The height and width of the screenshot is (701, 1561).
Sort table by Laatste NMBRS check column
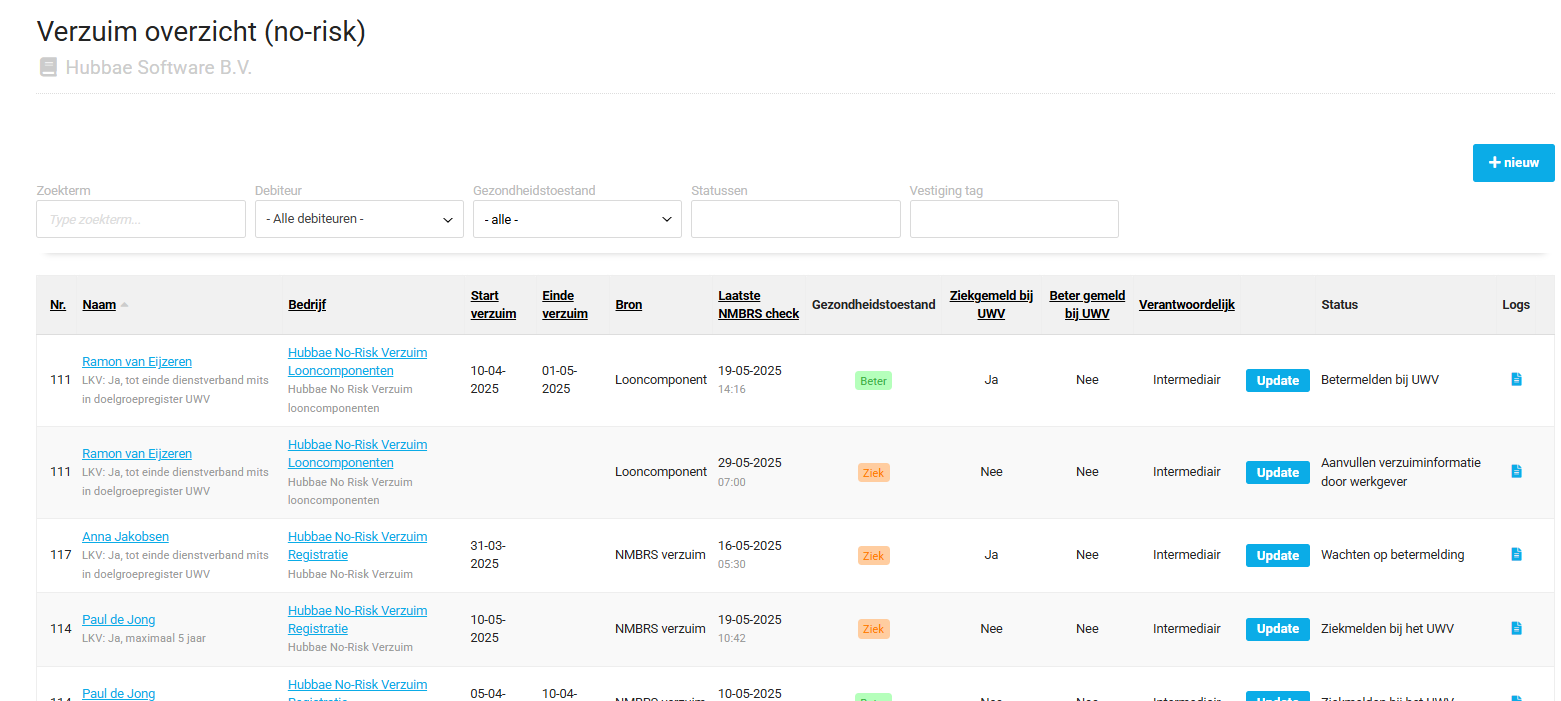click(x=758, y=305)
